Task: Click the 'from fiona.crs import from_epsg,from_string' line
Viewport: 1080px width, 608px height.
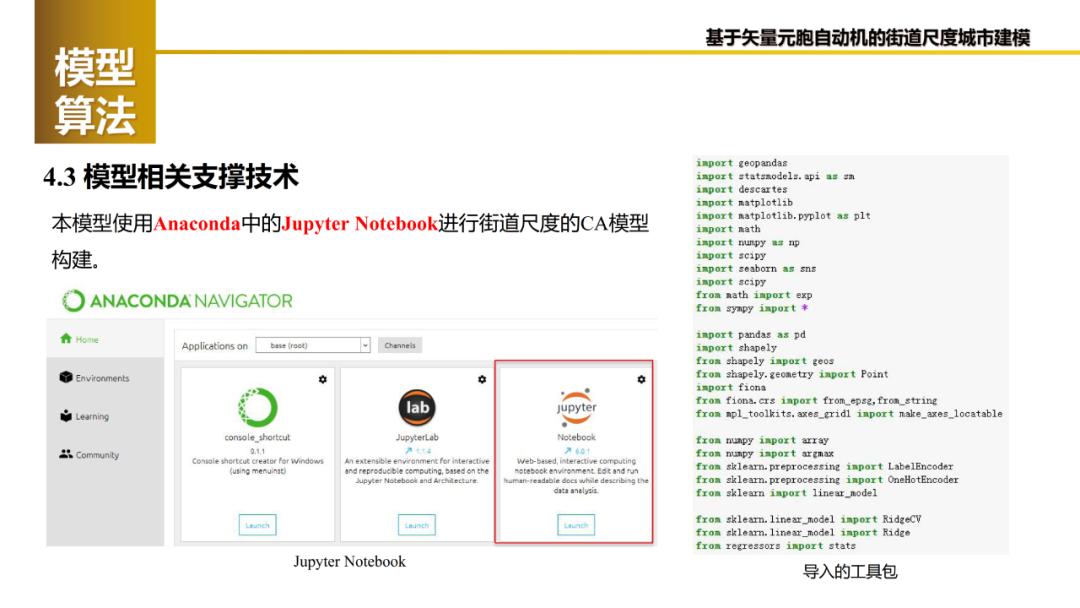Action: pyautogui.click(x=816, y=400)
